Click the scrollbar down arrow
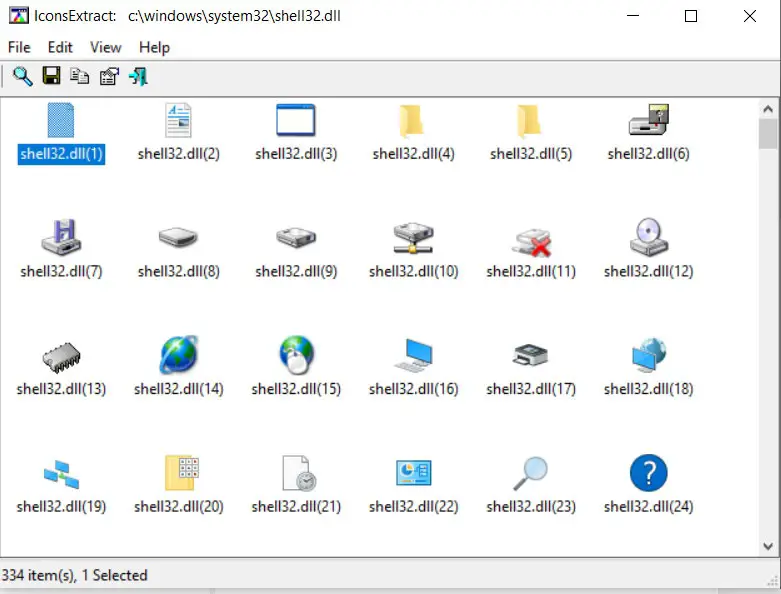 pos(768,546)
